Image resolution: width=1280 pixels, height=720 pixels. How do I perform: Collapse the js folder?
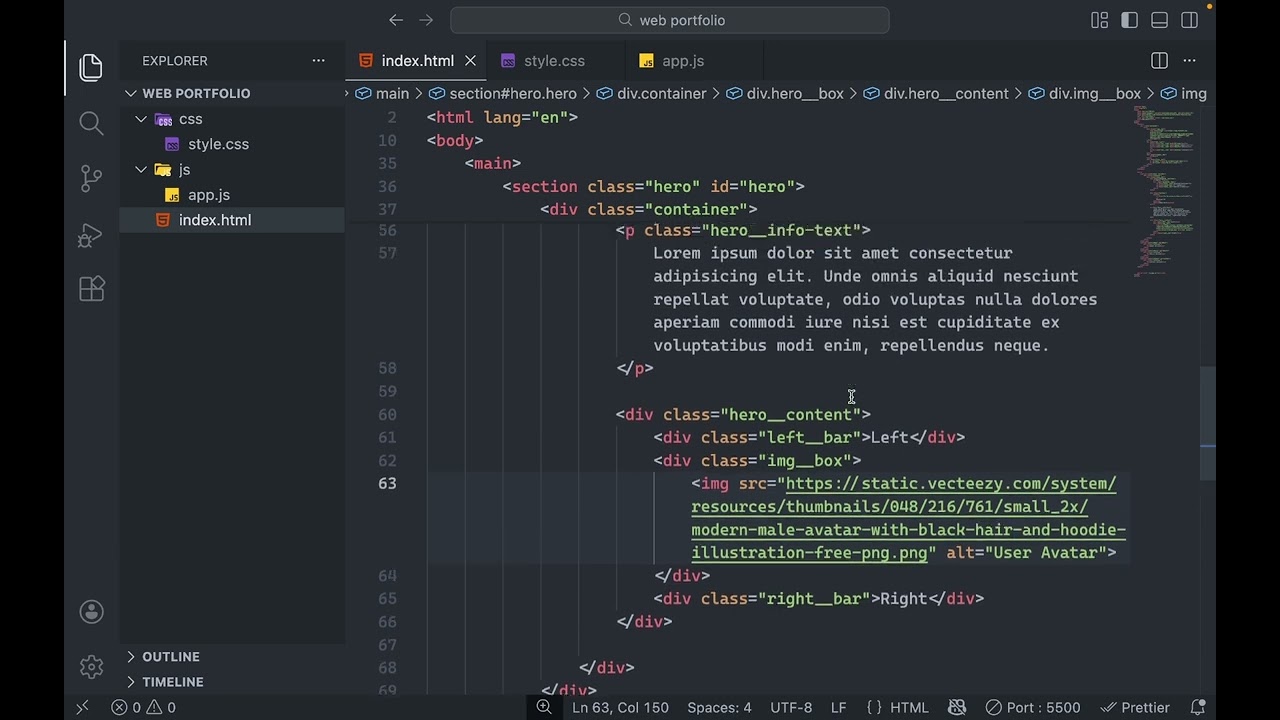142,170
